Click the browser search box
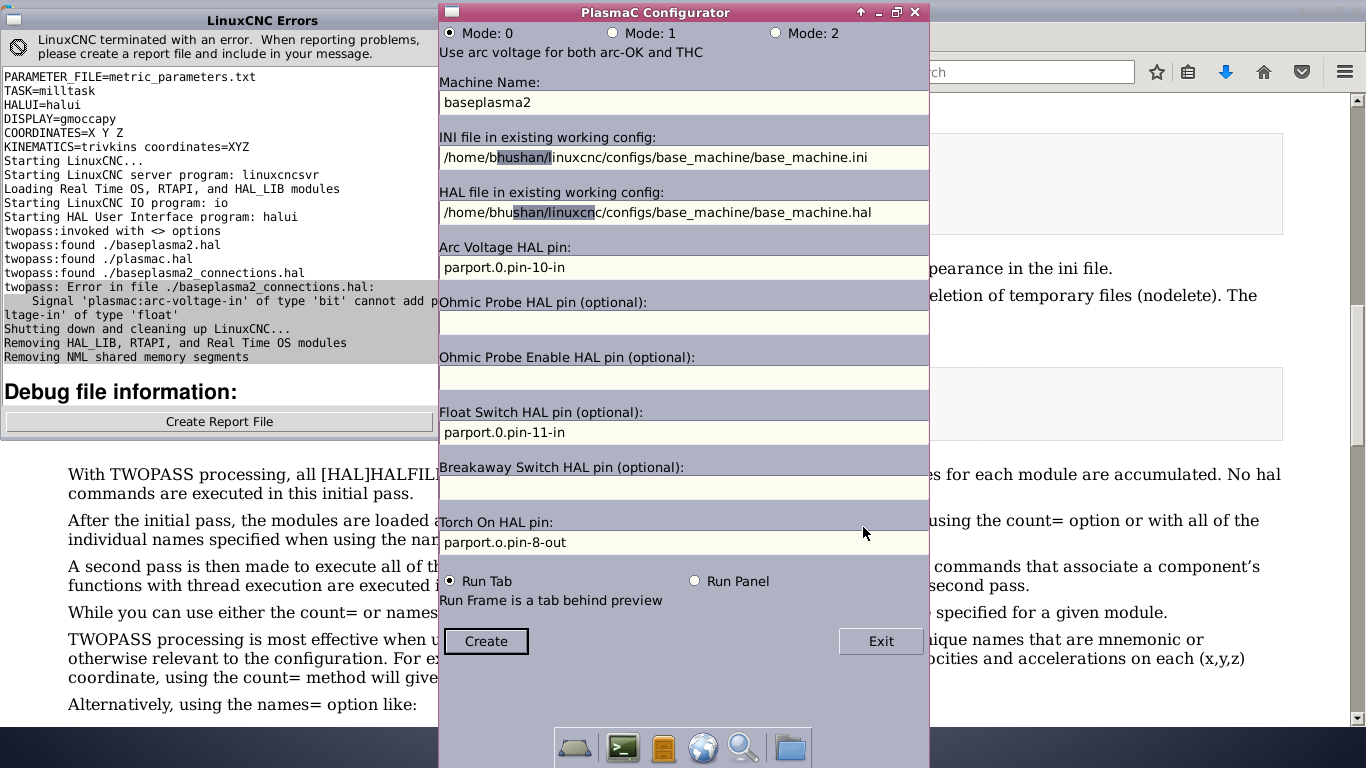 1032,72
